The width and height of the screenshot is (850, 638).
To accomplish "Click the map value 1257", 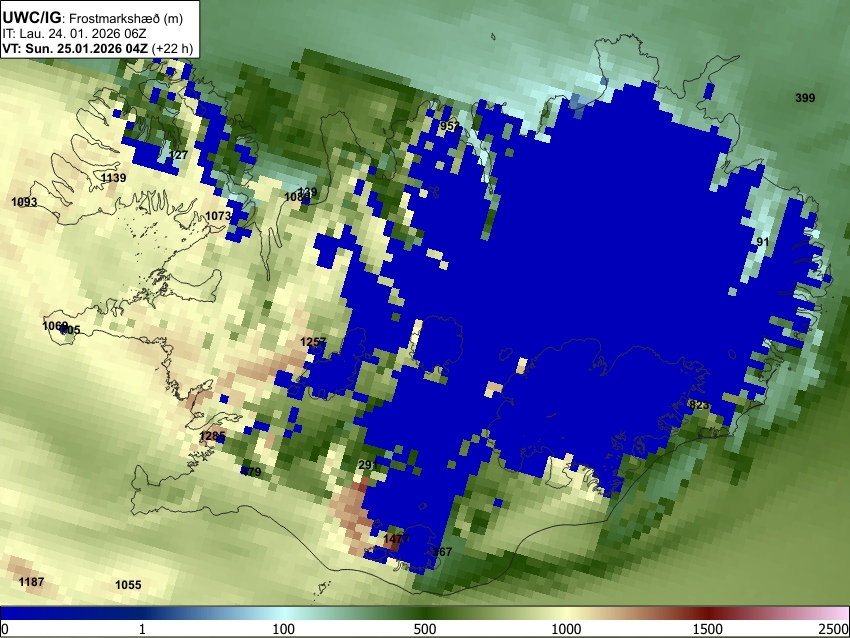I will click(x=313, y=342).
